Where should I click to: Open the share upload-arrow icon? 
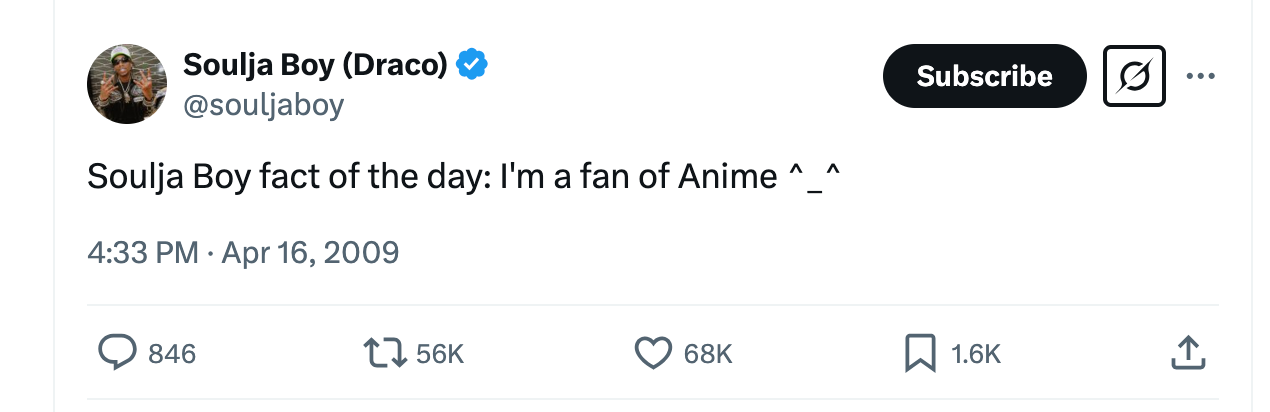point(1187,352)
